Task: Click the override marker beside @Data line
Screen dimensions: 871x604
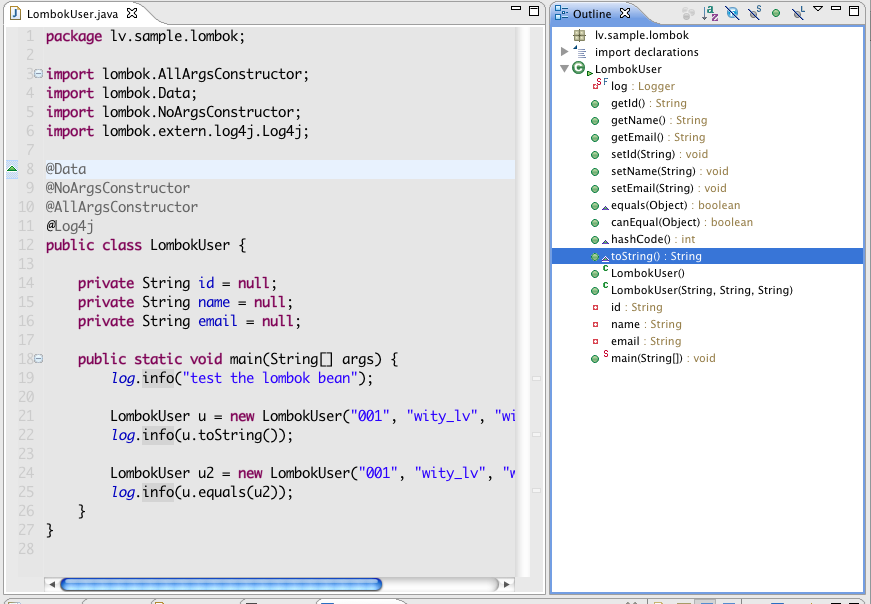Action: pos(12,169)
